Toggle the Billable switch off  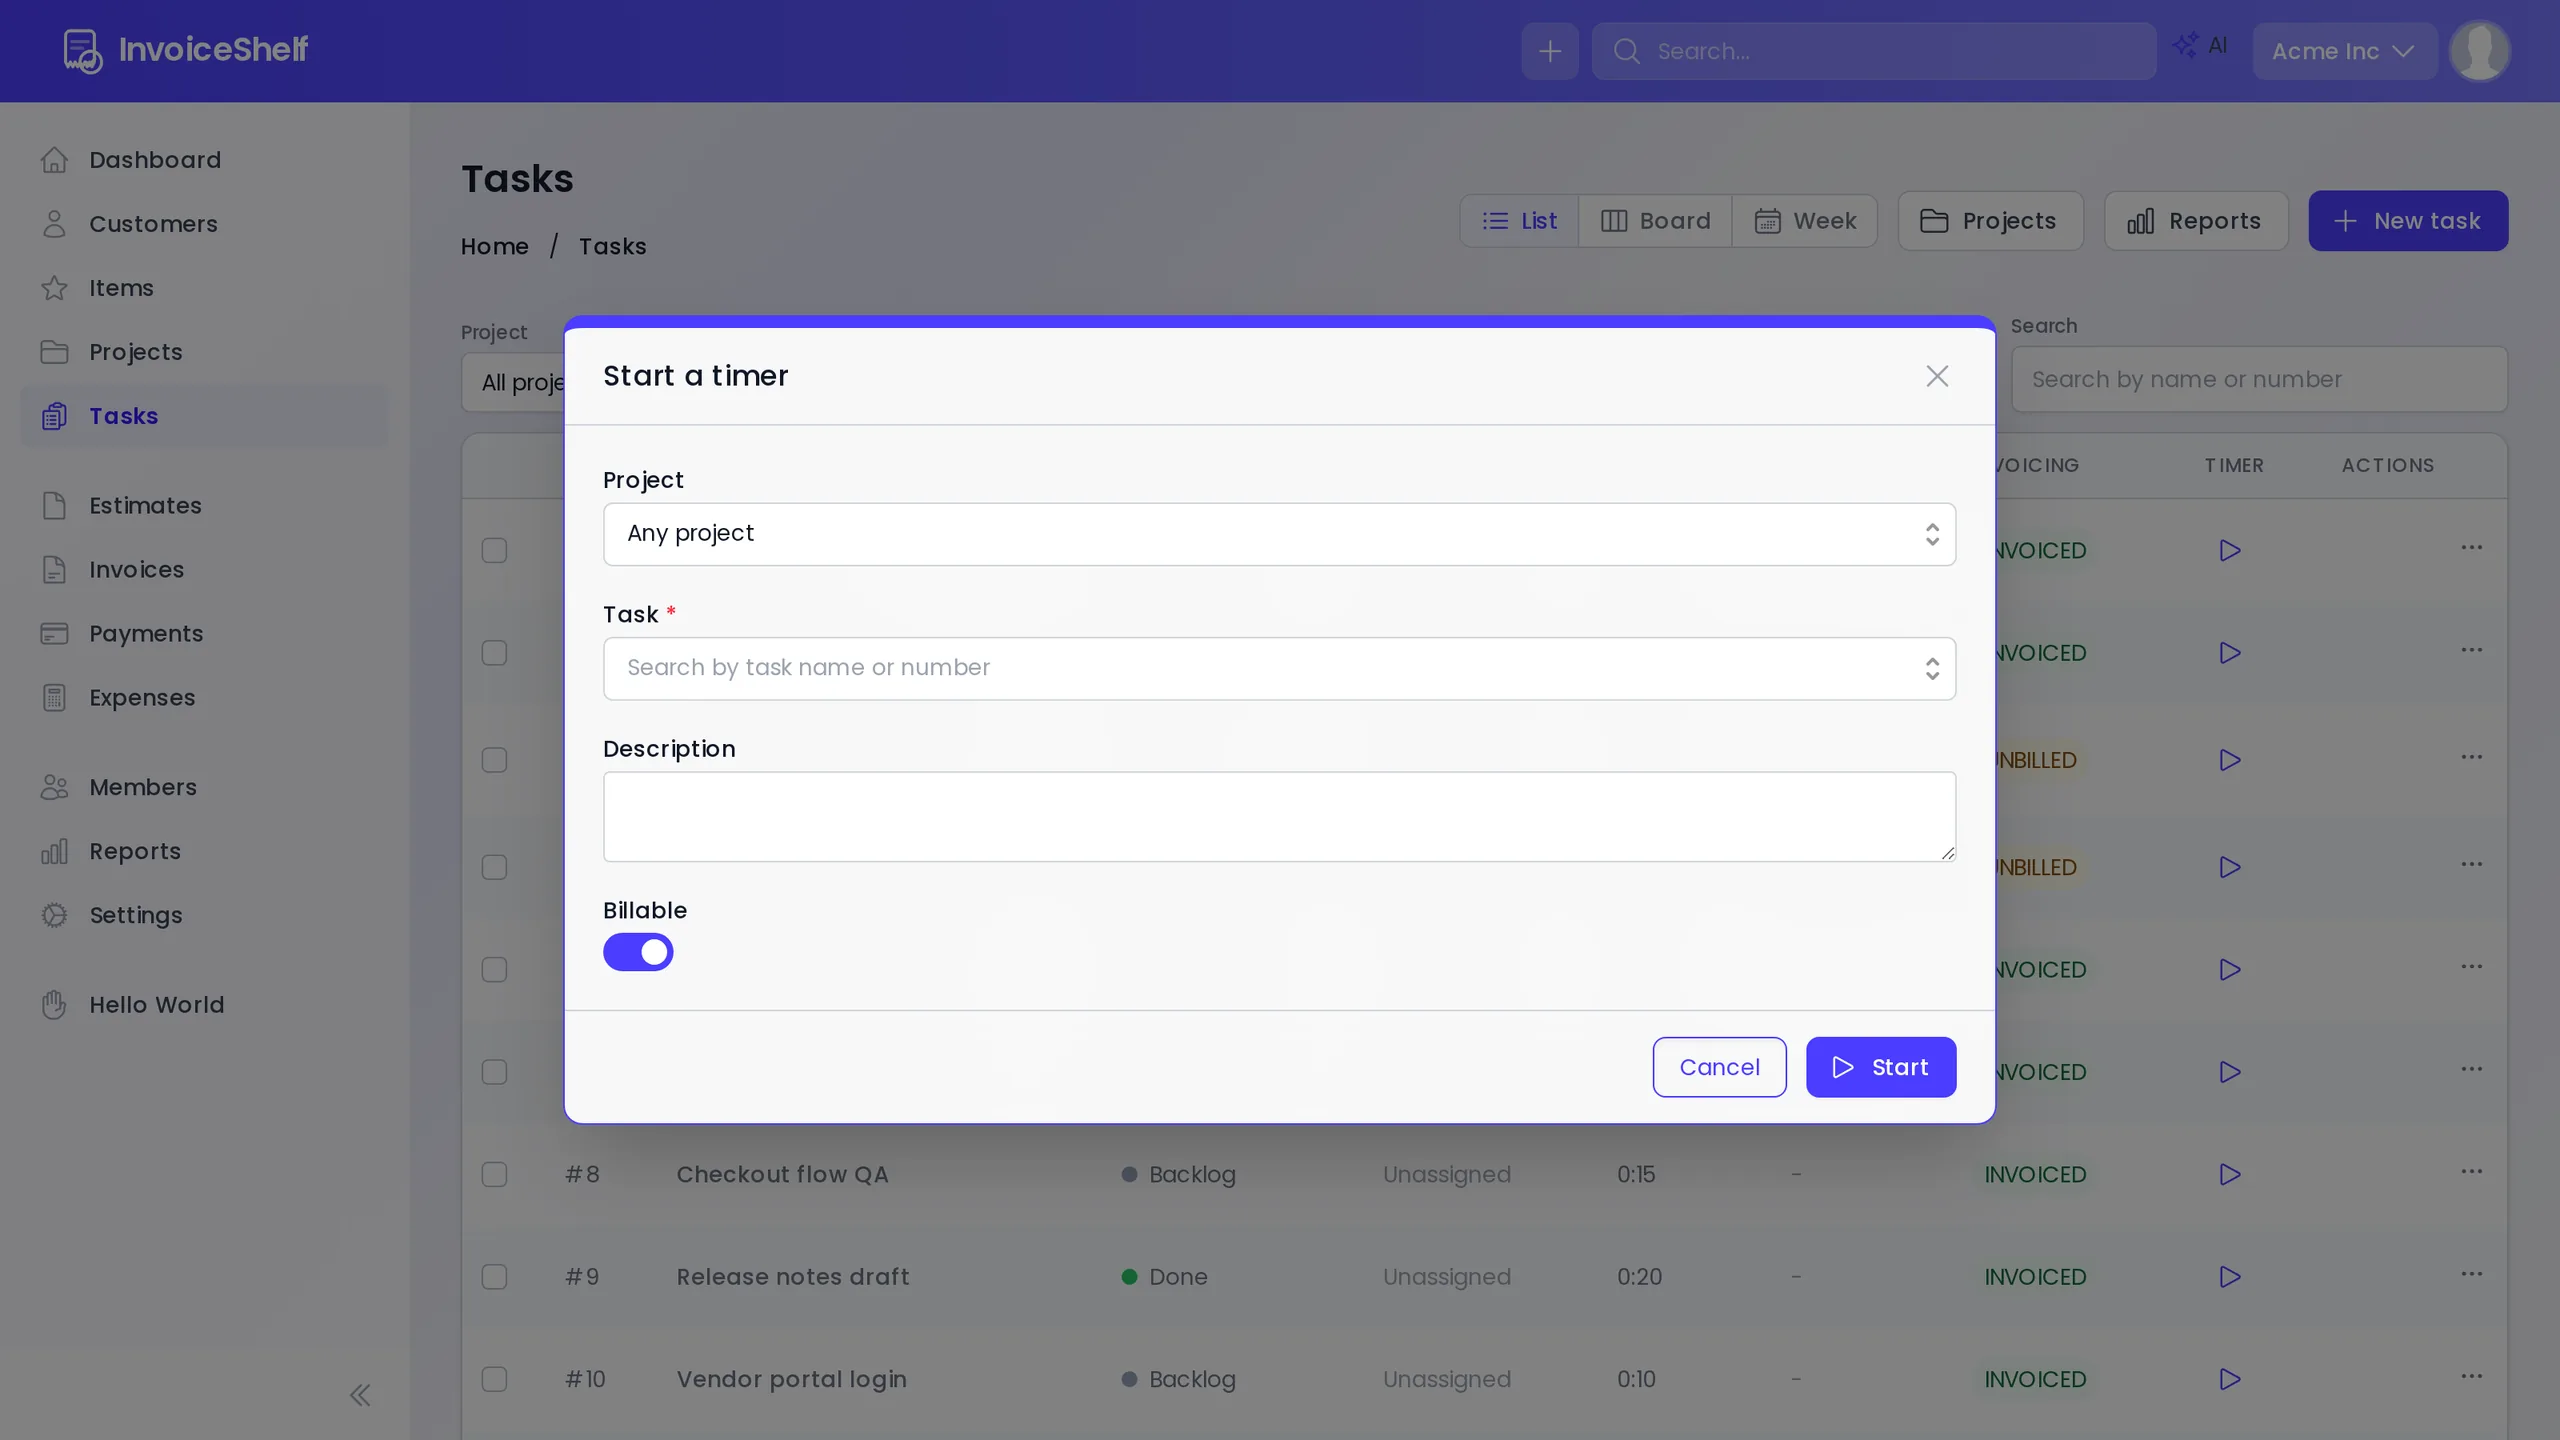coord(638,952)
